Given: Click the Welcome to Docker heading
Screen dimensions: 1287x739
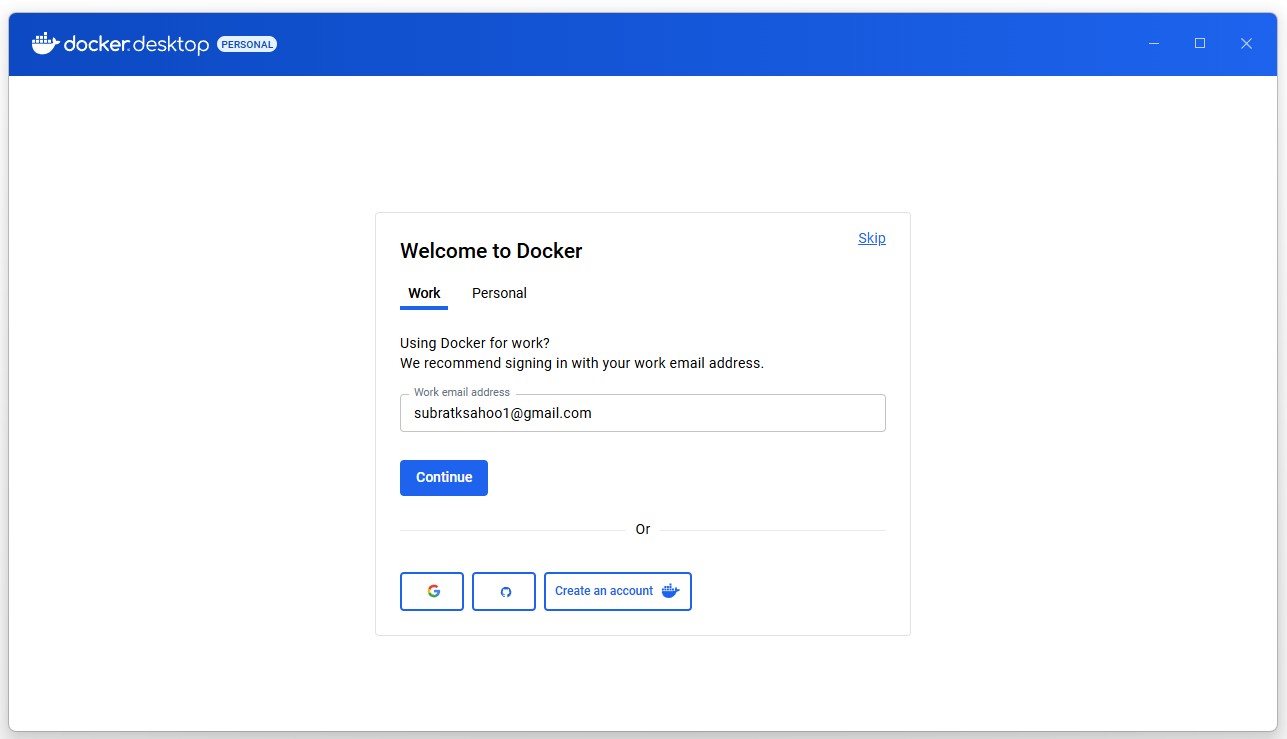Looking at the screenshot, I should click(491, 251).
